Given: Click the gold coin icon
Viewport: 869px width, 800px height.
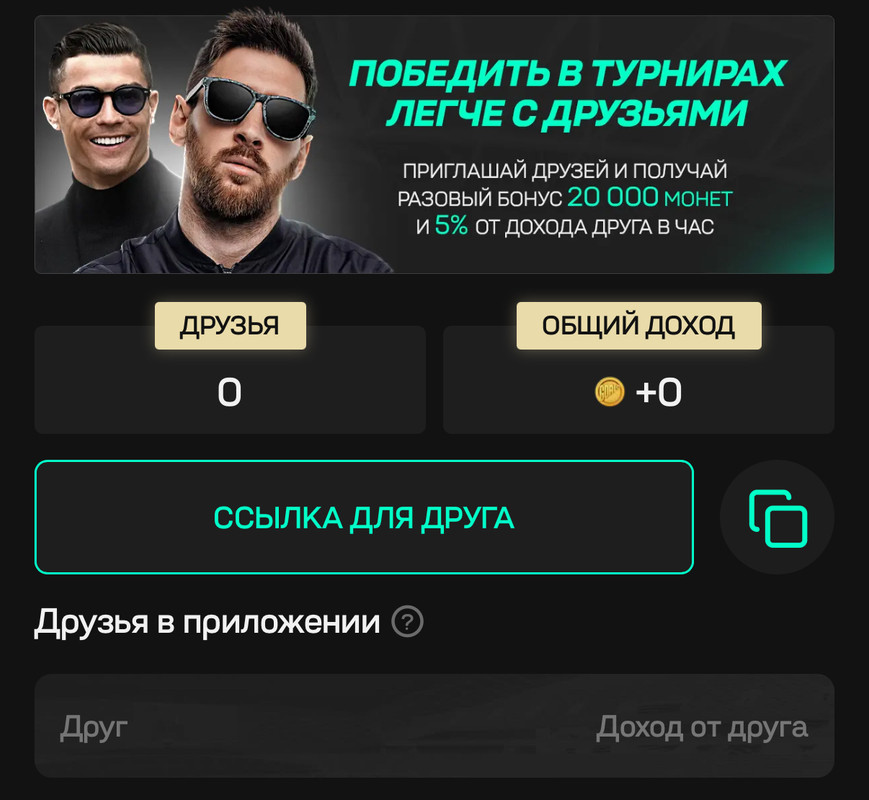Looking at the screenshot, I should tap(609, 391).
